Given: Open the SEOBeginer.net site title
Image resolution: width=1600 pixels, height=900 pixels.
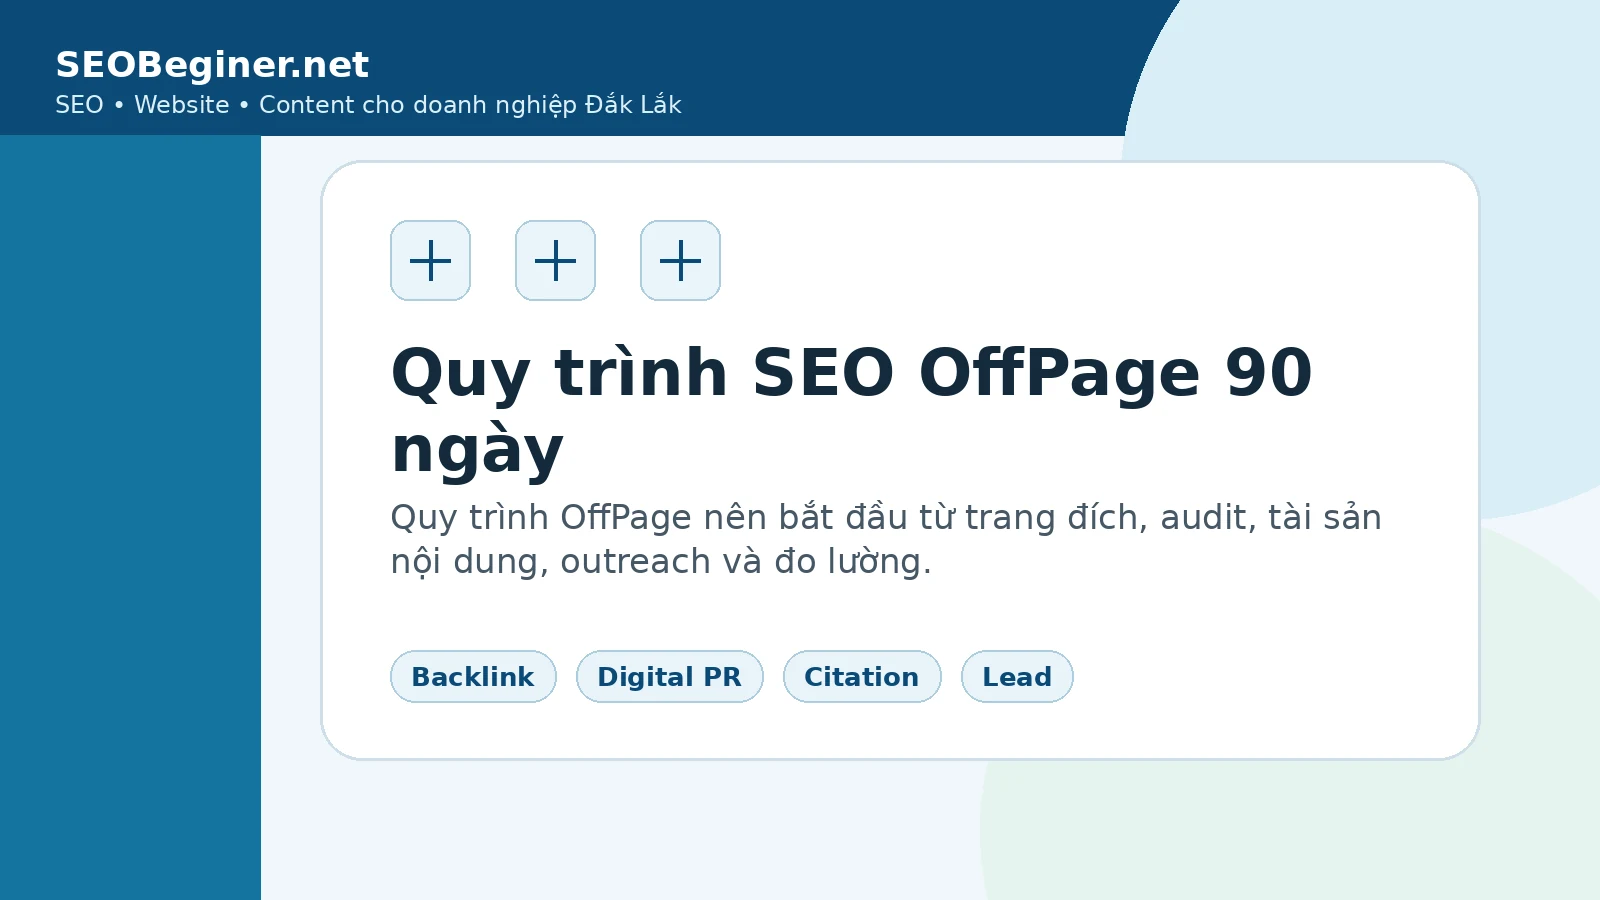Looking at the screenshot, I should click(212, 65).
